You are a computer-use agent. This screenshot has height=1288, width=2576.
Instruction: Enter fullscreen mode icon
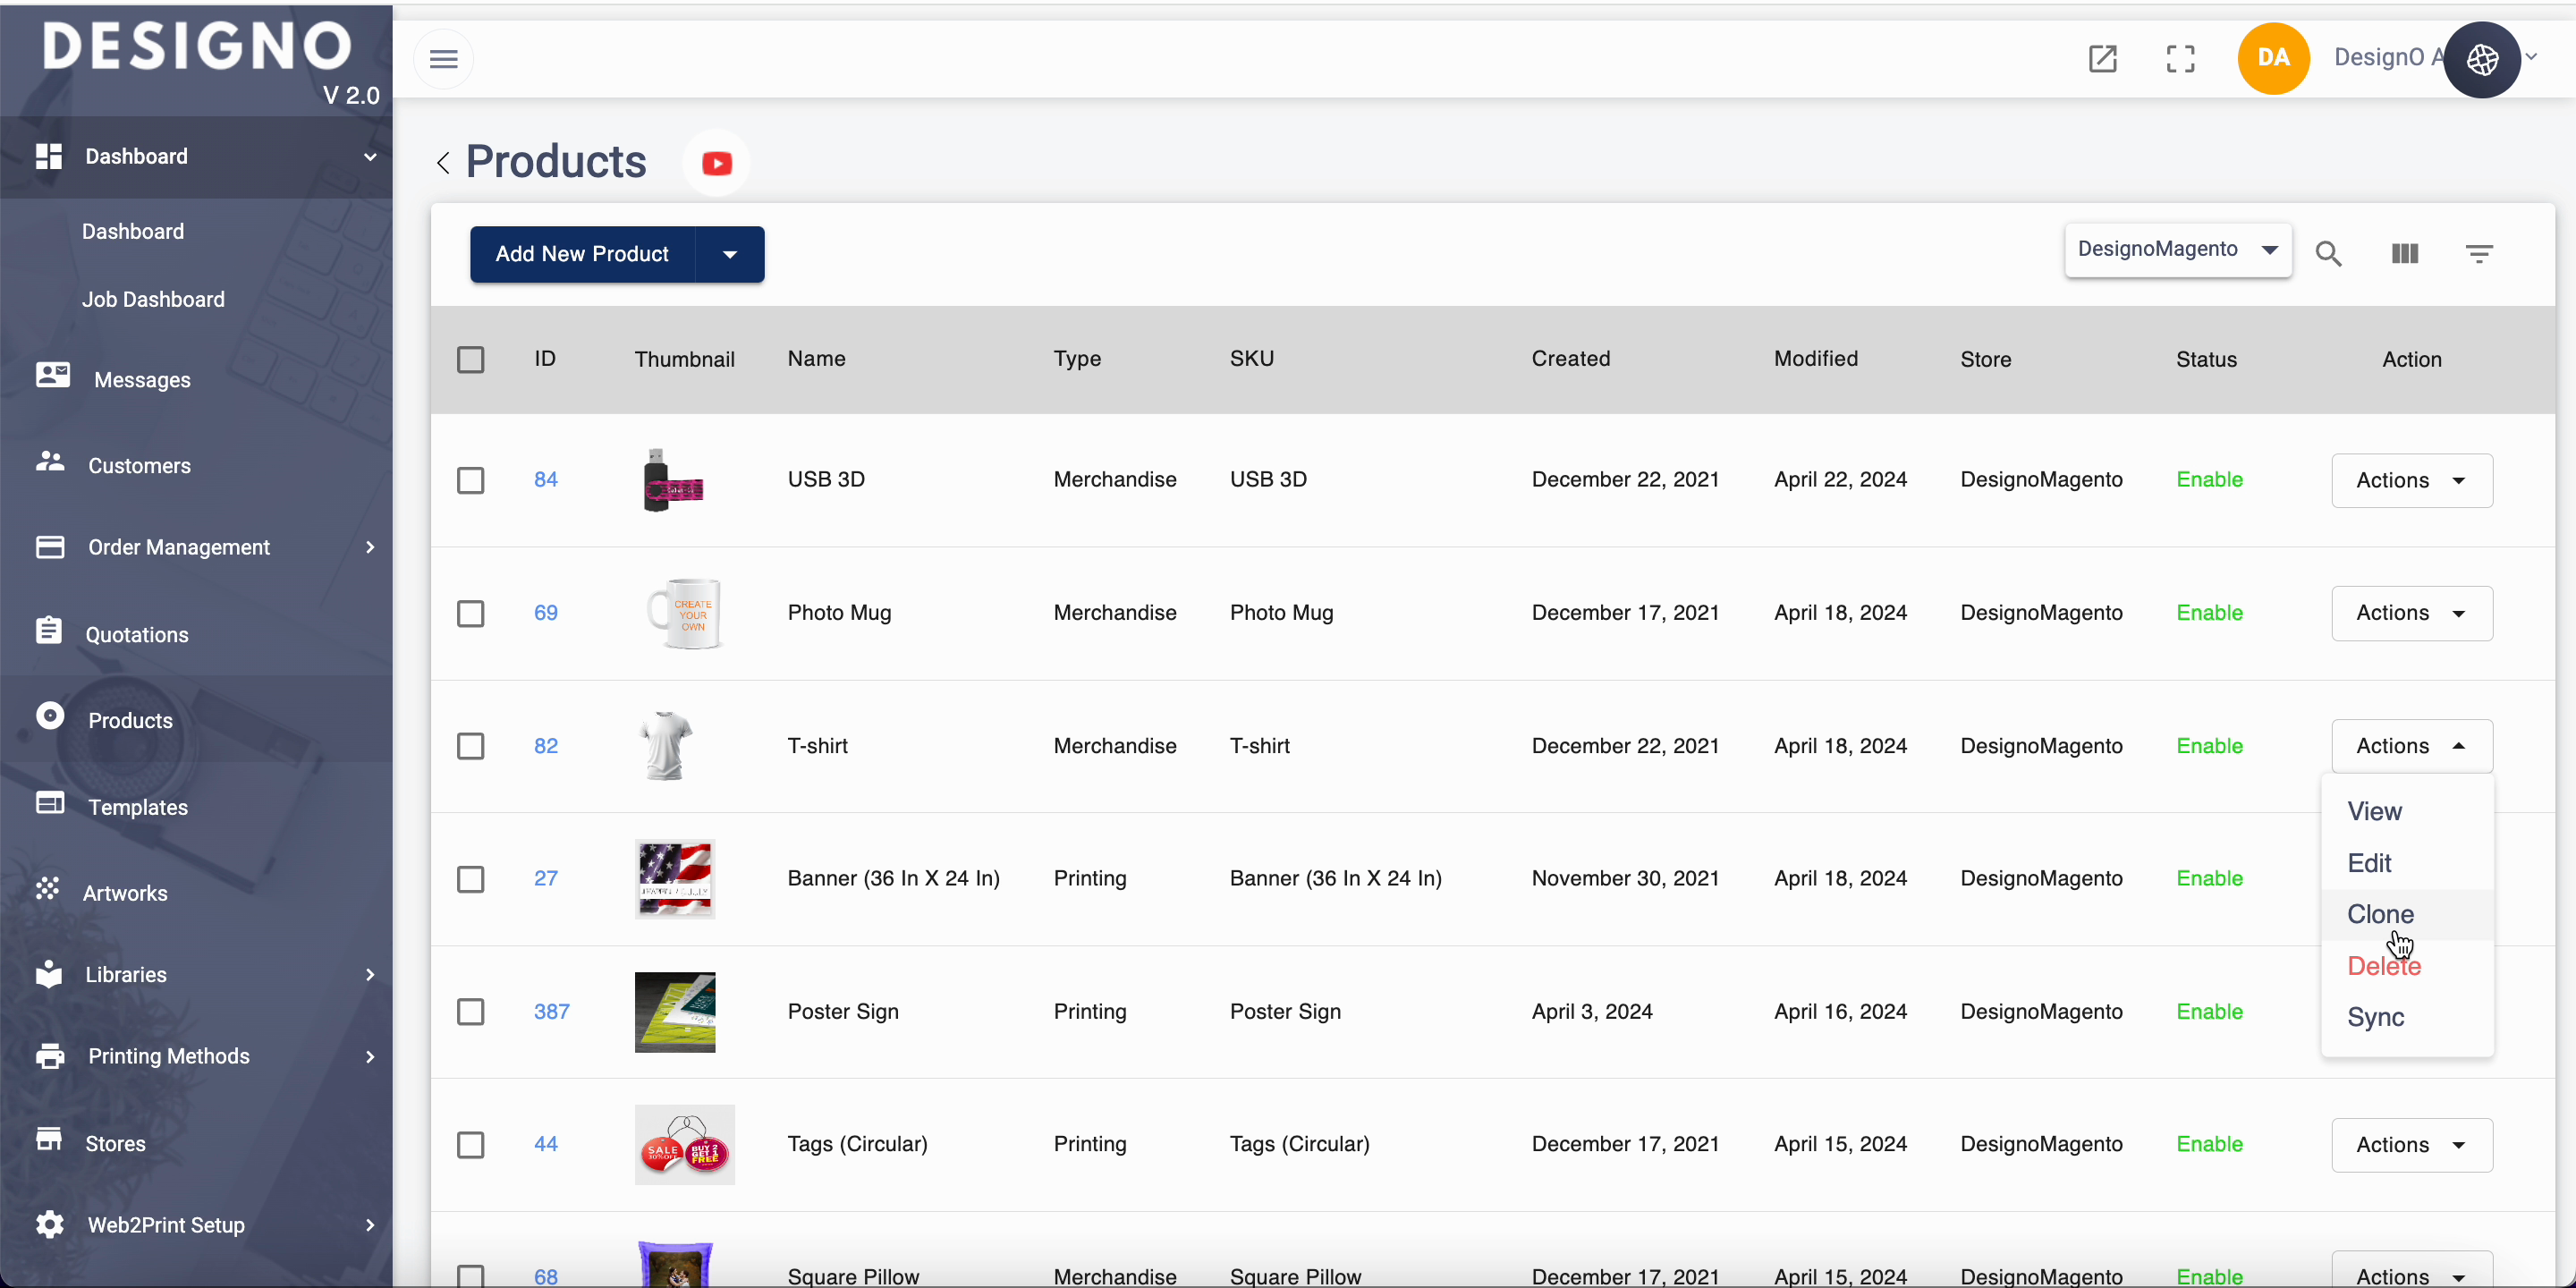(2180, 59)
